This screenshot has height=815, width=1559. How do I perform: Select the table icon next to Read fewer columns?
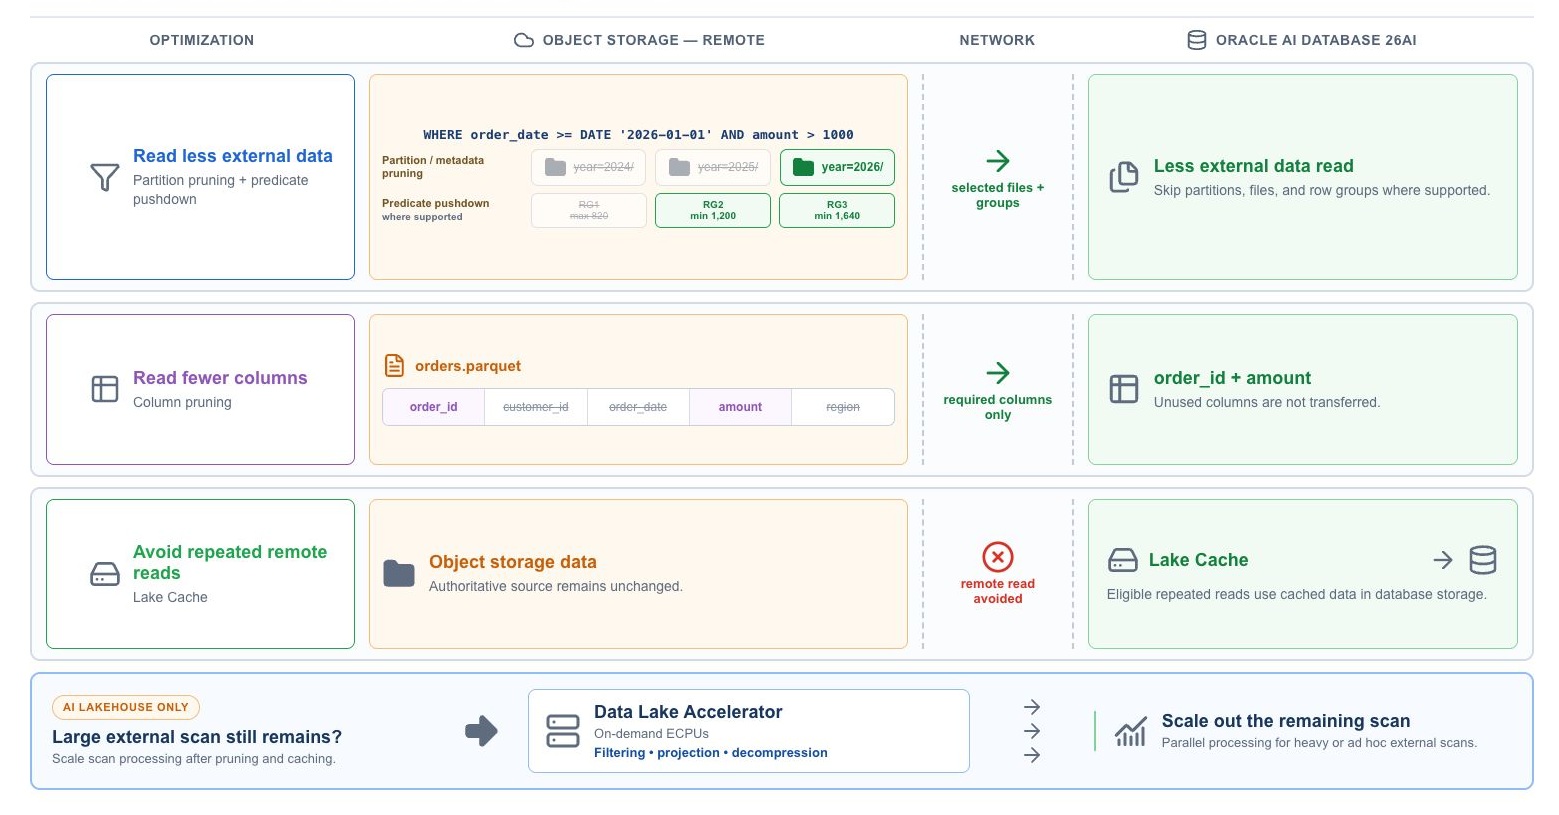105,389
